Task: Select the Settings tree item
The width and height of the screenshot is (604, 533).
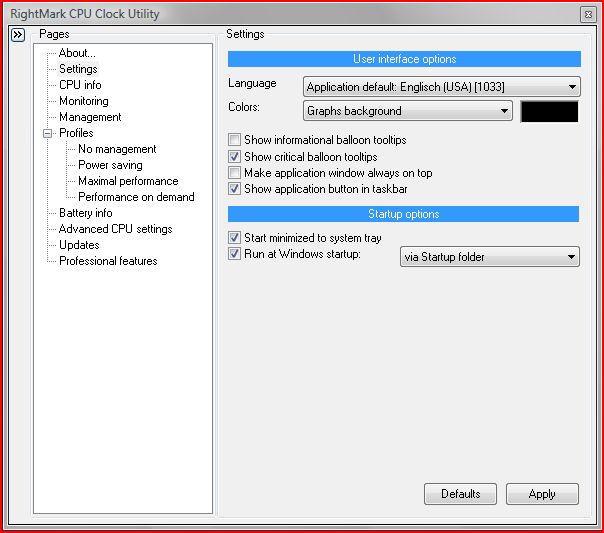Action: (x=78, y=69)
